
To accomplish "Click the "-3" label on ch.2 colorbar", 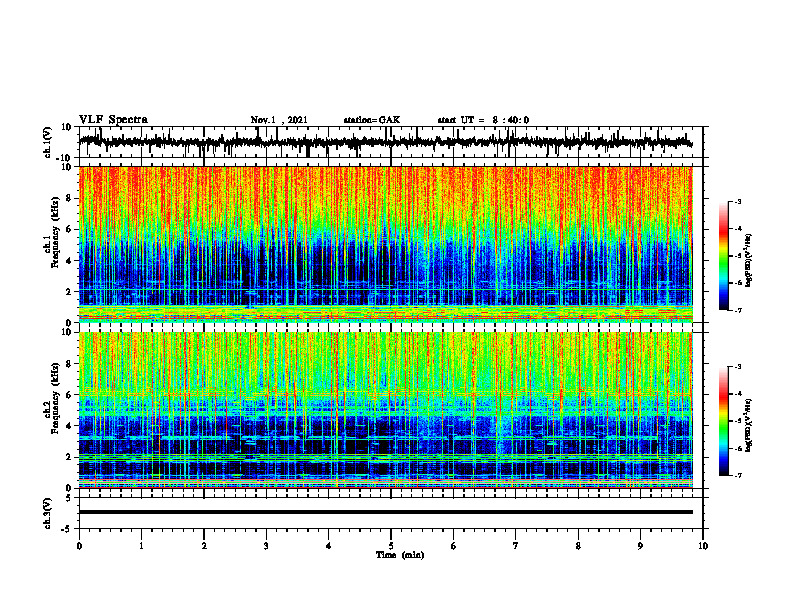I will [738, 367].
